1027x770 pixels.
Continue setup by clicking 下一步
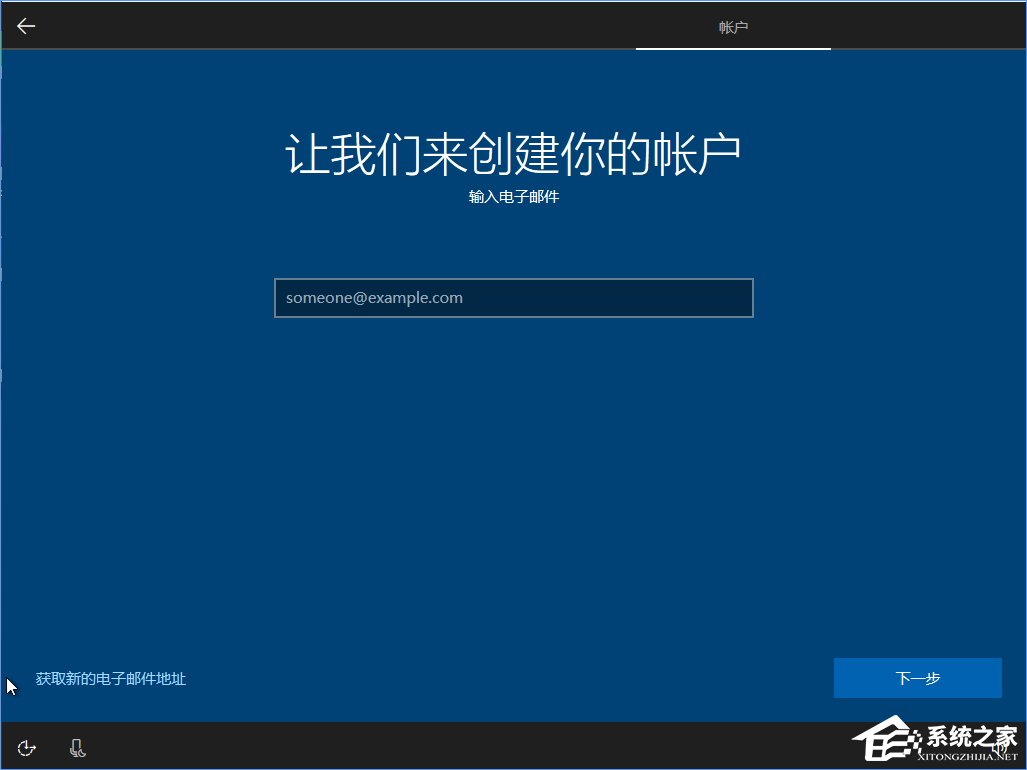[x=917, y=677]
